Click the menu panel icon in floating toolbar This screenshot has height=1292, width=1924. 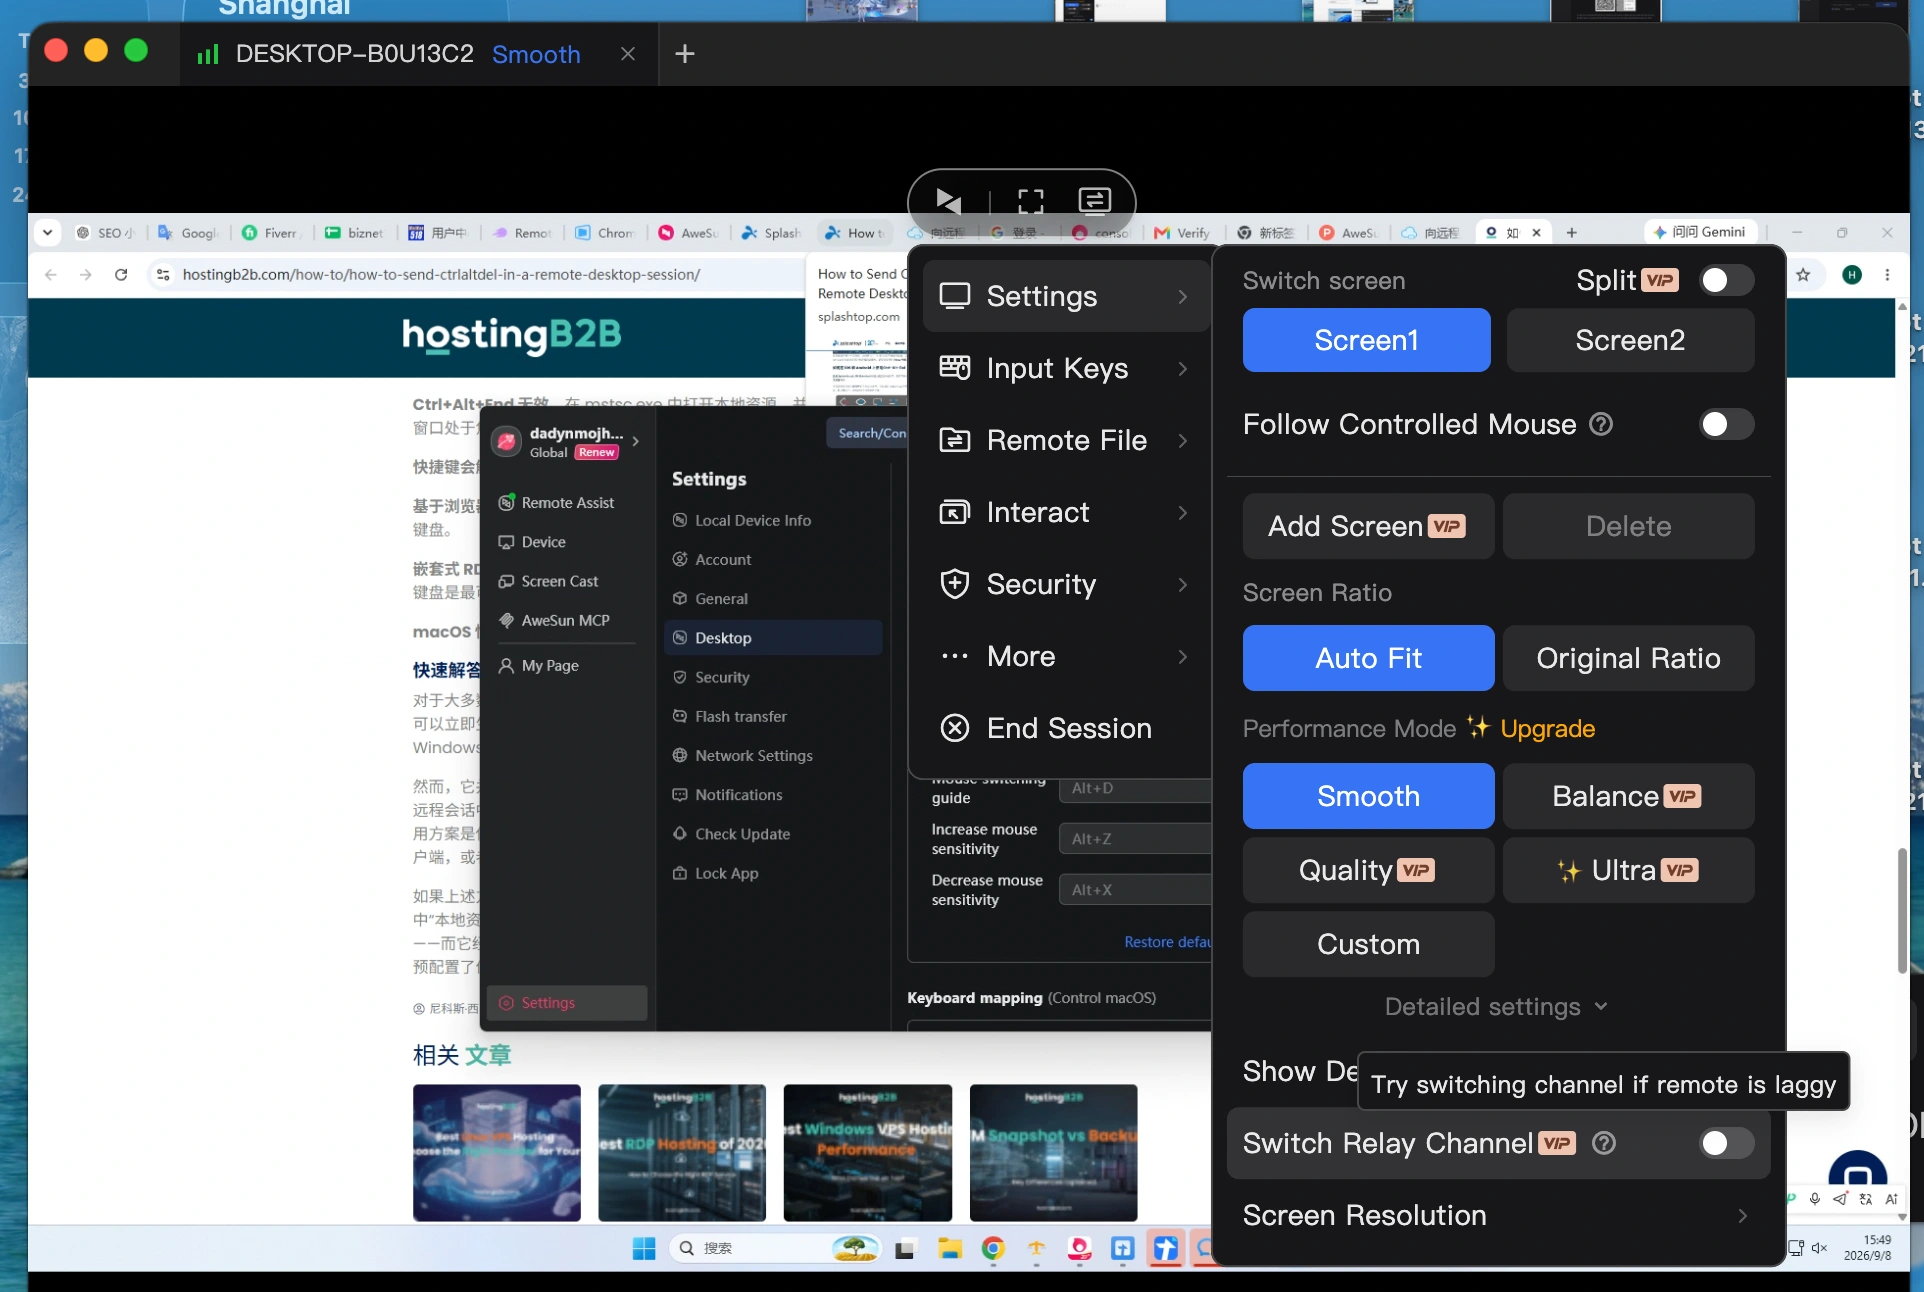[1094, 201]
